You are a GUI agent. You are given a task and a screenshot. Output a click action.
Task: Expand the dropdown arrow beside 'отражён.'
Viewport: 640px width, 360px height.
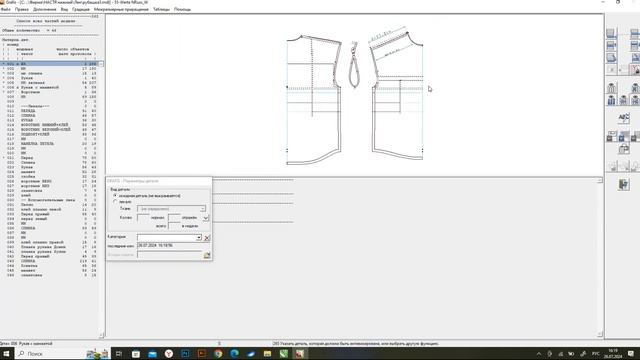(206, 218)
